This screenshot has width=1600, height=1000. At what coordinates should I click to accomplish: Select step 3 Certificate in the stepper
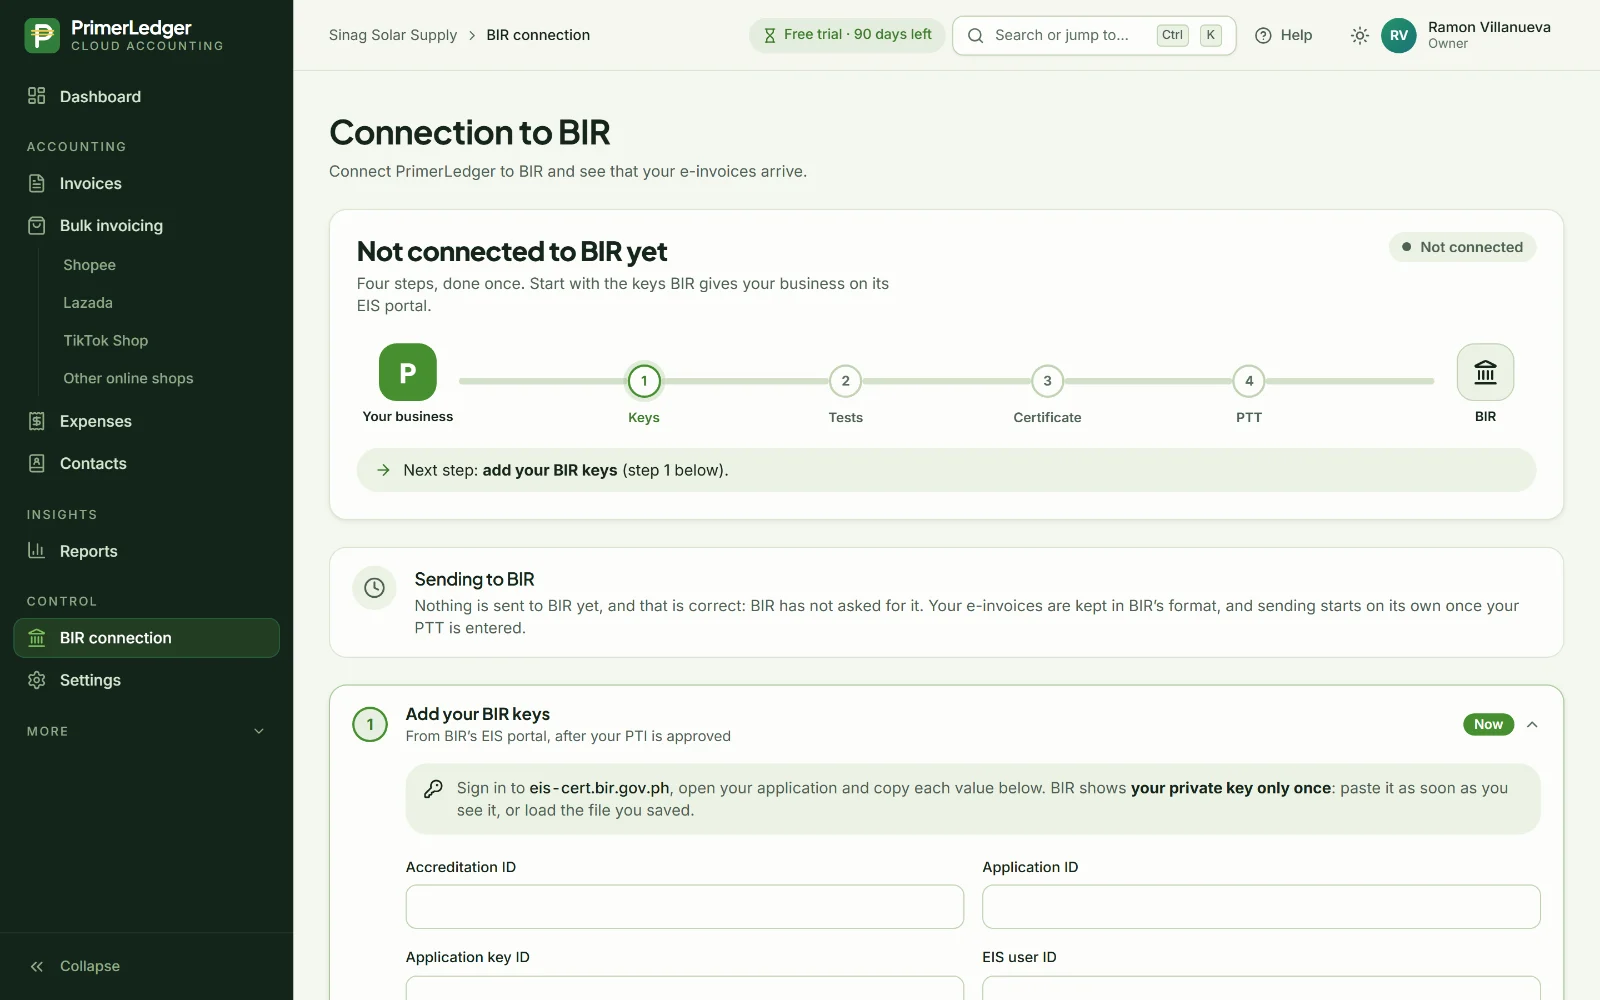1047,381
